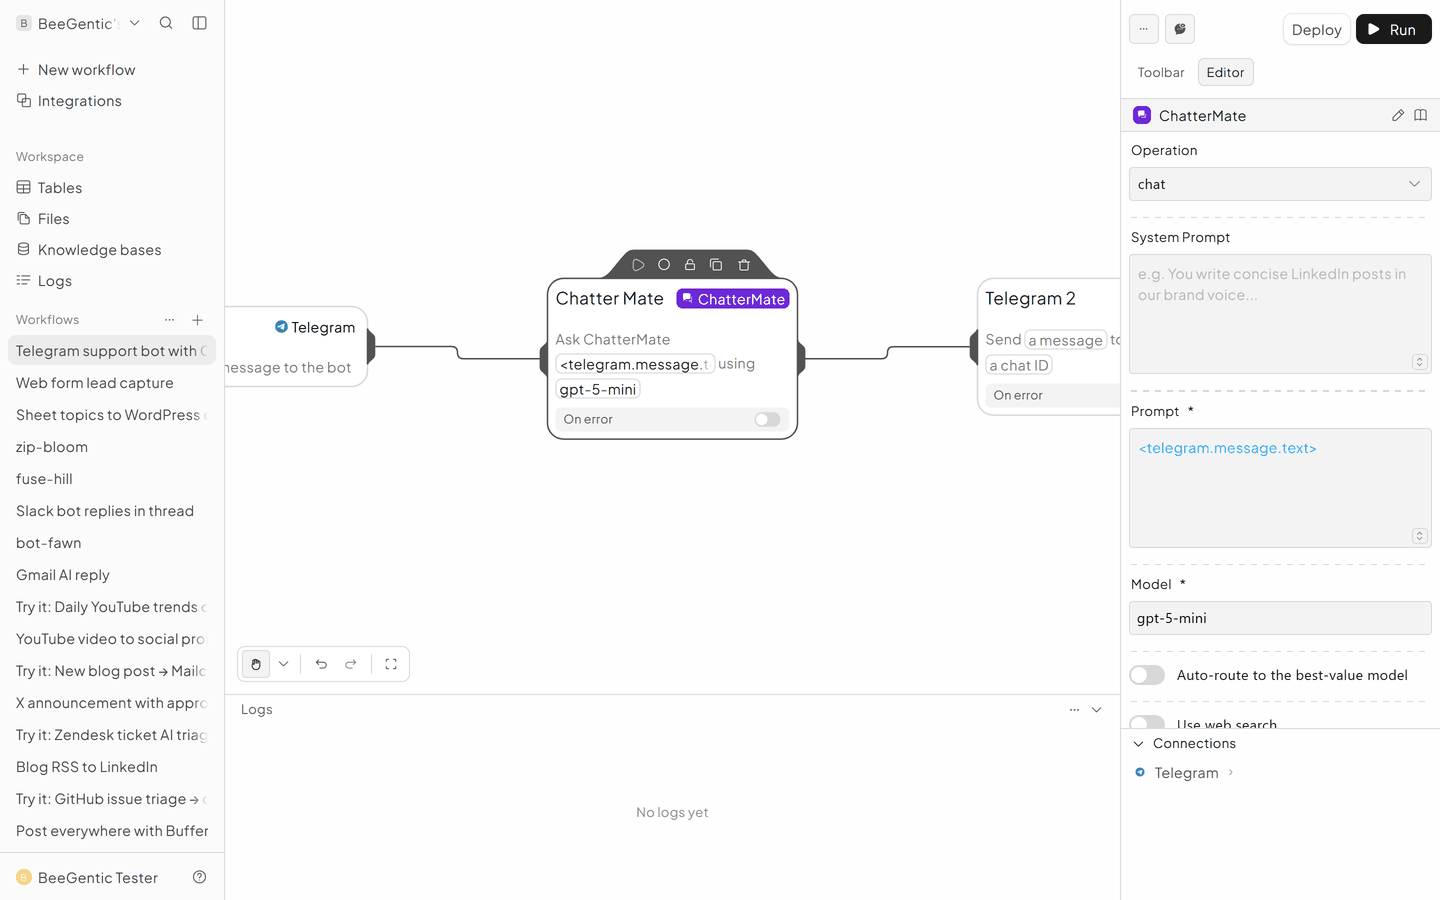Switch to the Editor tab
This screenshot has width=1440, height=900.
tap(1225, 72)
